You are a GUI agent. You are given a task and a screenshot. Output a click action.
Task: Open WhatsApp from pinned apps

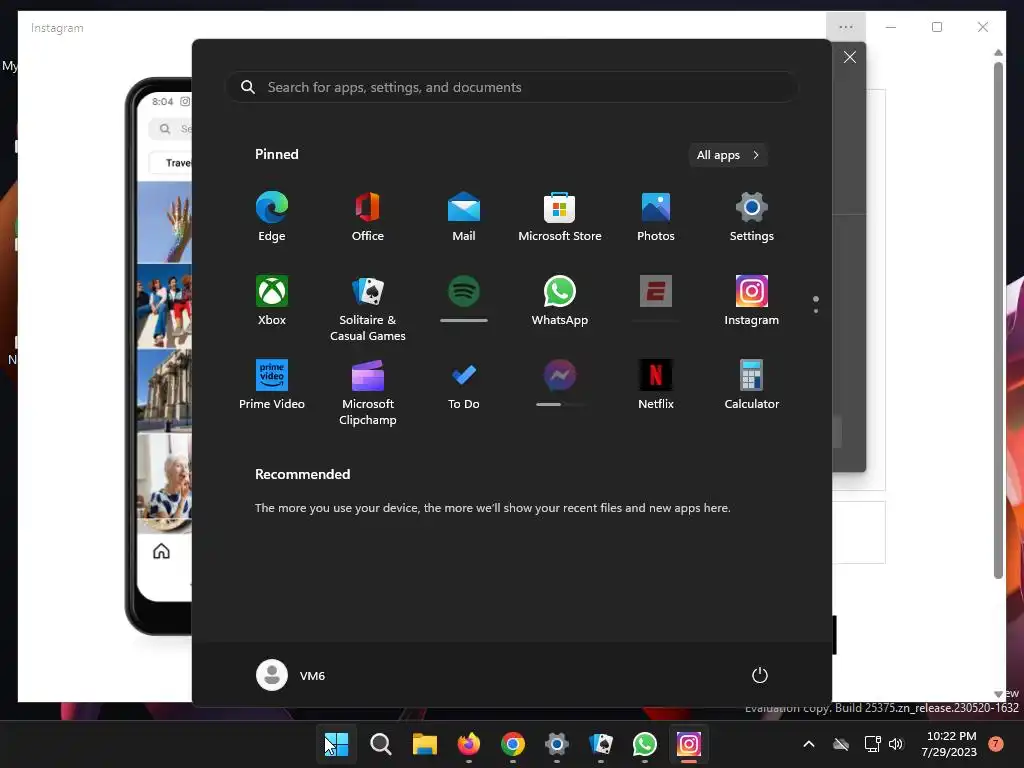[560, 301]
